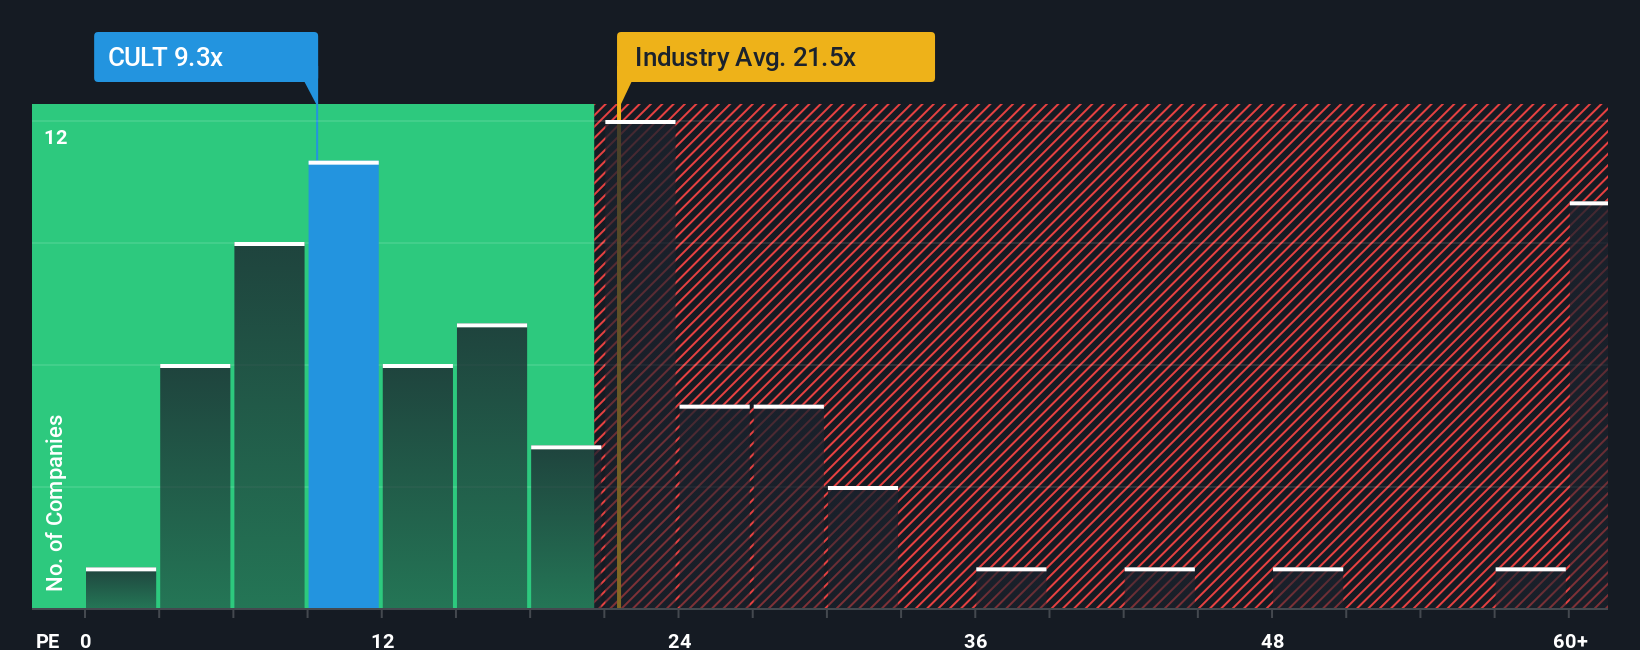Select the blue highlighted CULT histogram bar
1640x650 pixels.
[343, 385]
